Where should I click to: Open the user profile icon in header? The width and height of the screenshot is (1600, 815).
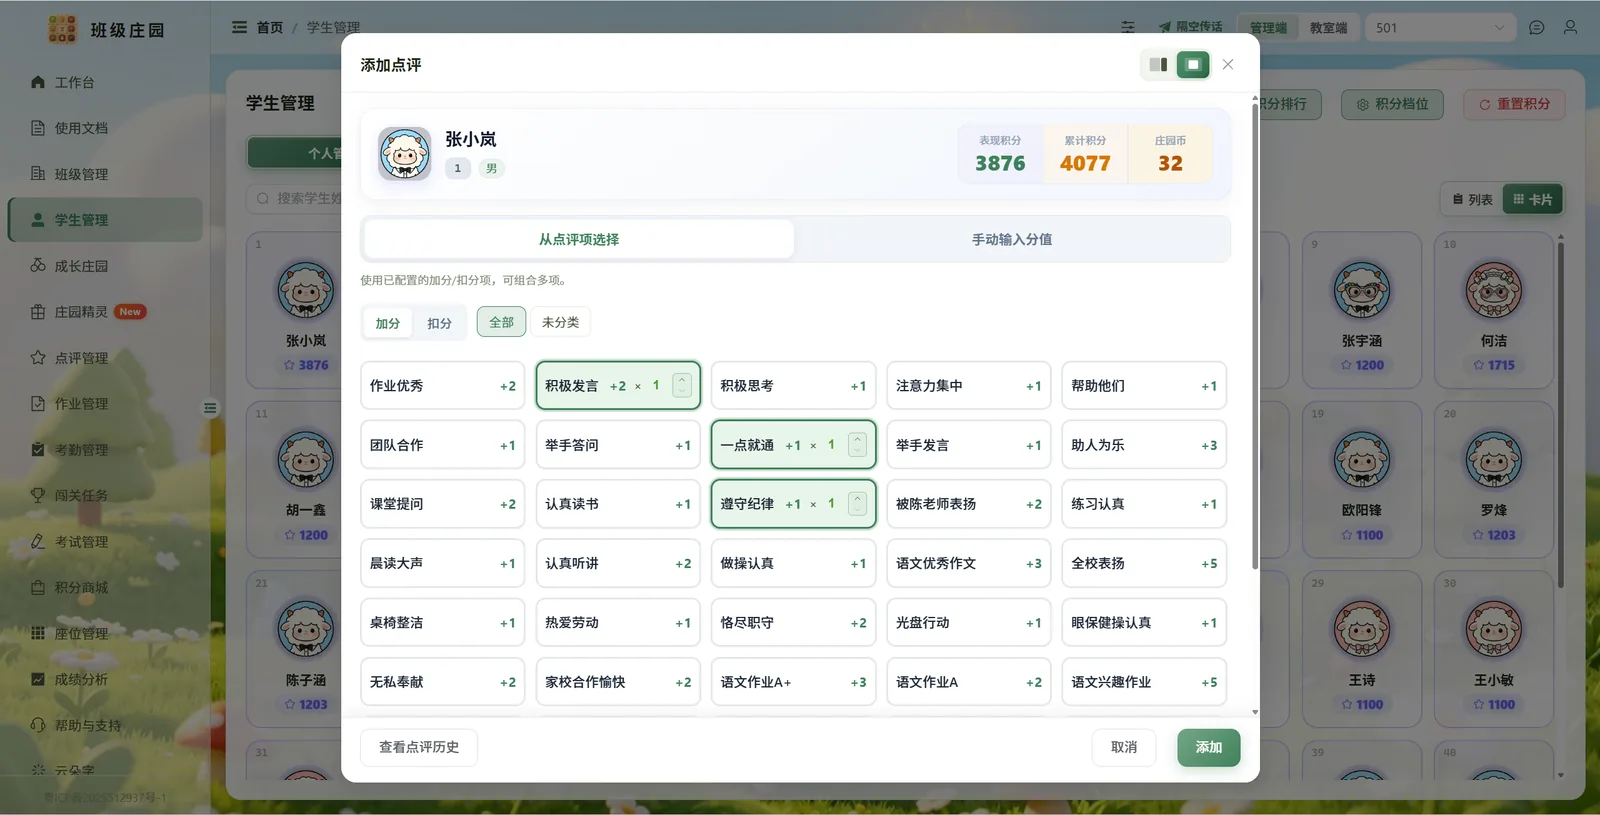tap(1570, 28)
